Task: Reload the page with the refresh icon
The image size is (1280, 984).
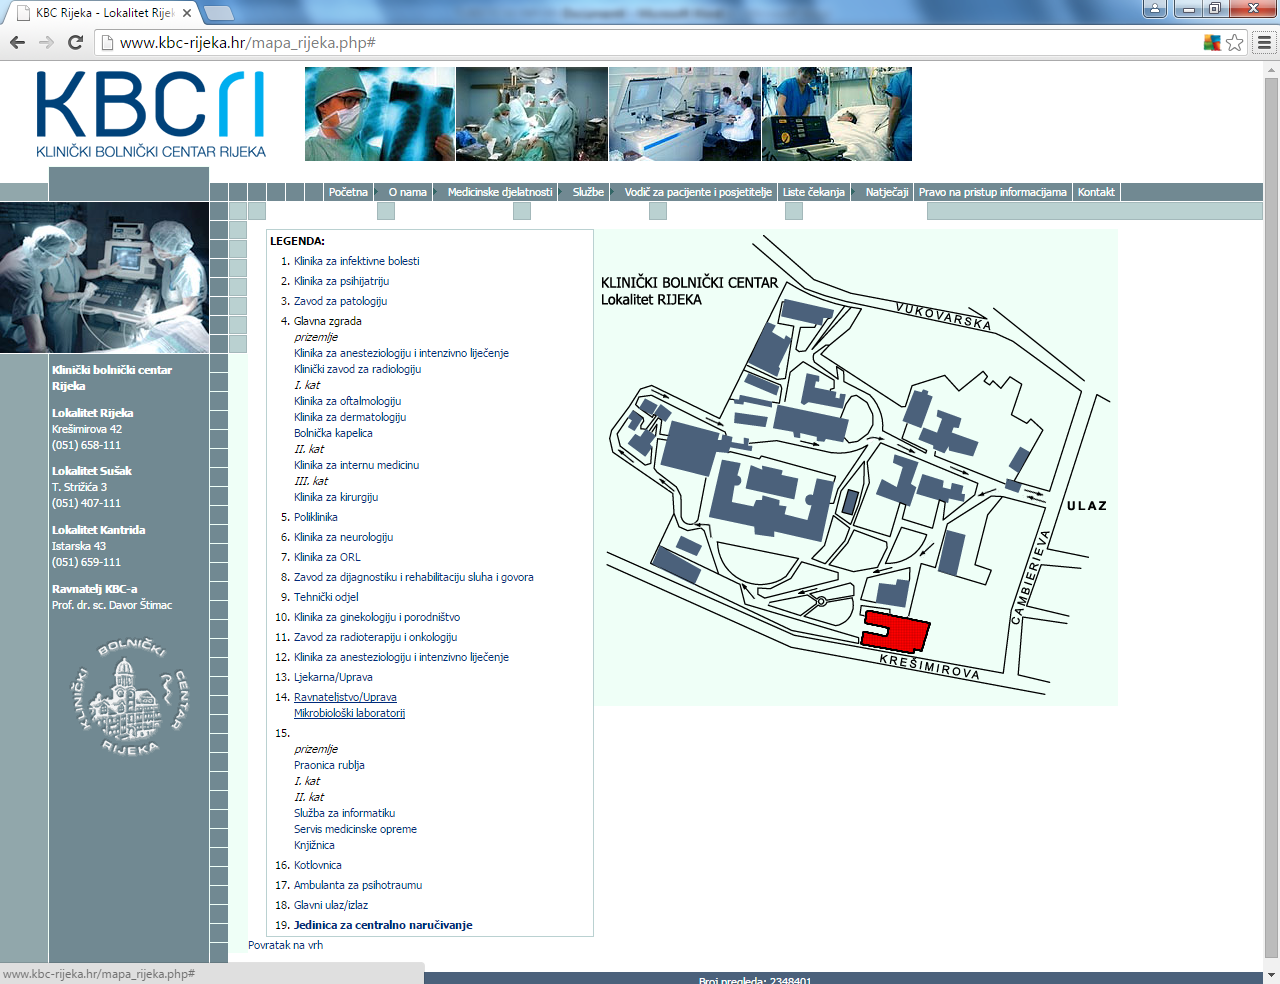Action: coord(75,42)
